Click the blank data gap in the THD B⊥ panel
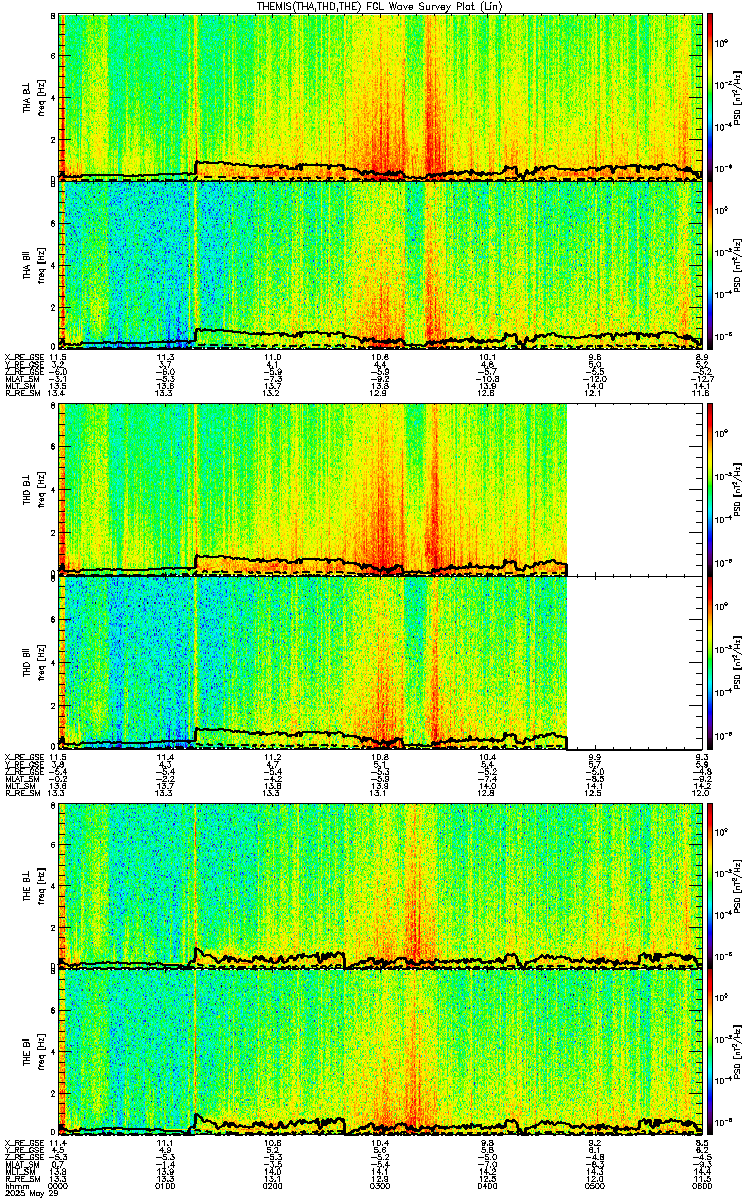Screen dimensions: 750x1200 tap(635, 489)
